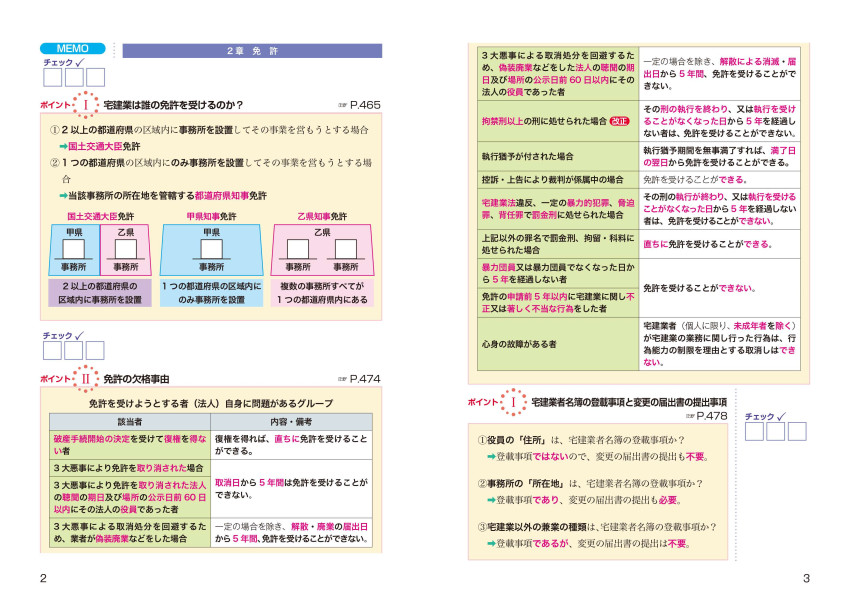
Task: Click the ポイント I badge beside 宅建業は誰の免許を受けるのか
Action: point(86,104)
